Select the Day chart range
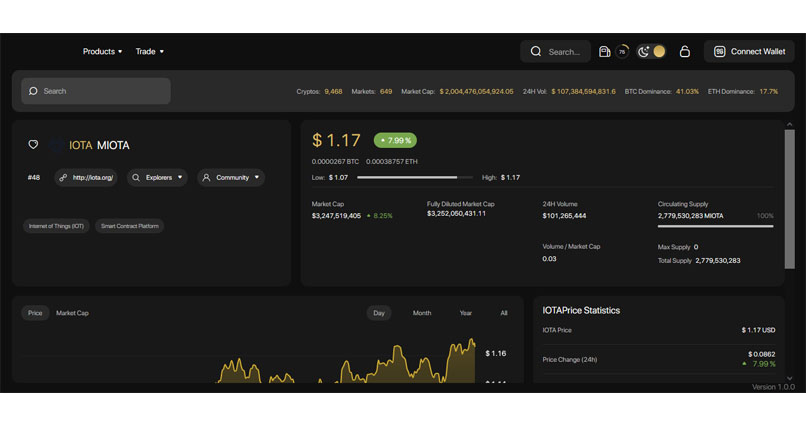This screenshot has height=430, width=806. [379, 313]
